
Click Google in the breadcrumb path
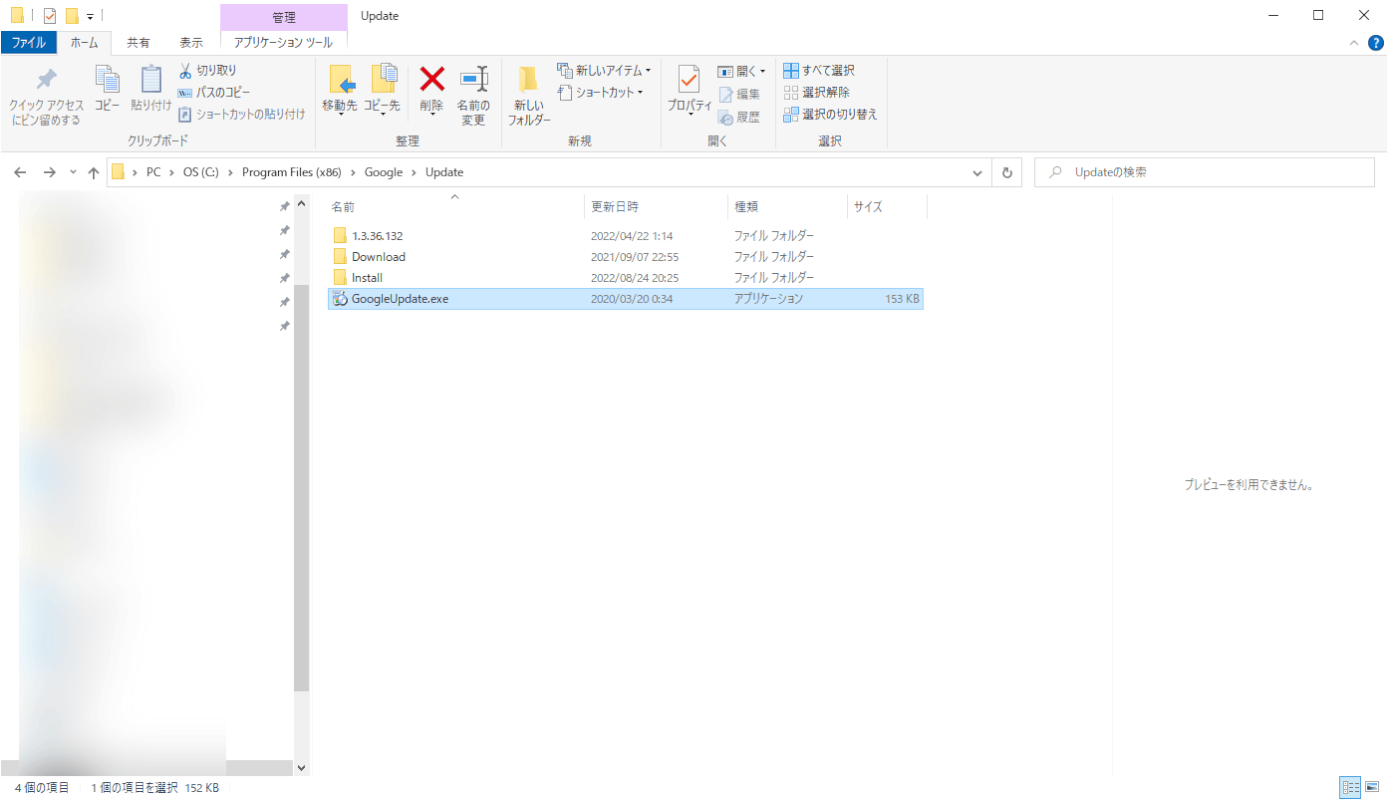pos(383,172)
